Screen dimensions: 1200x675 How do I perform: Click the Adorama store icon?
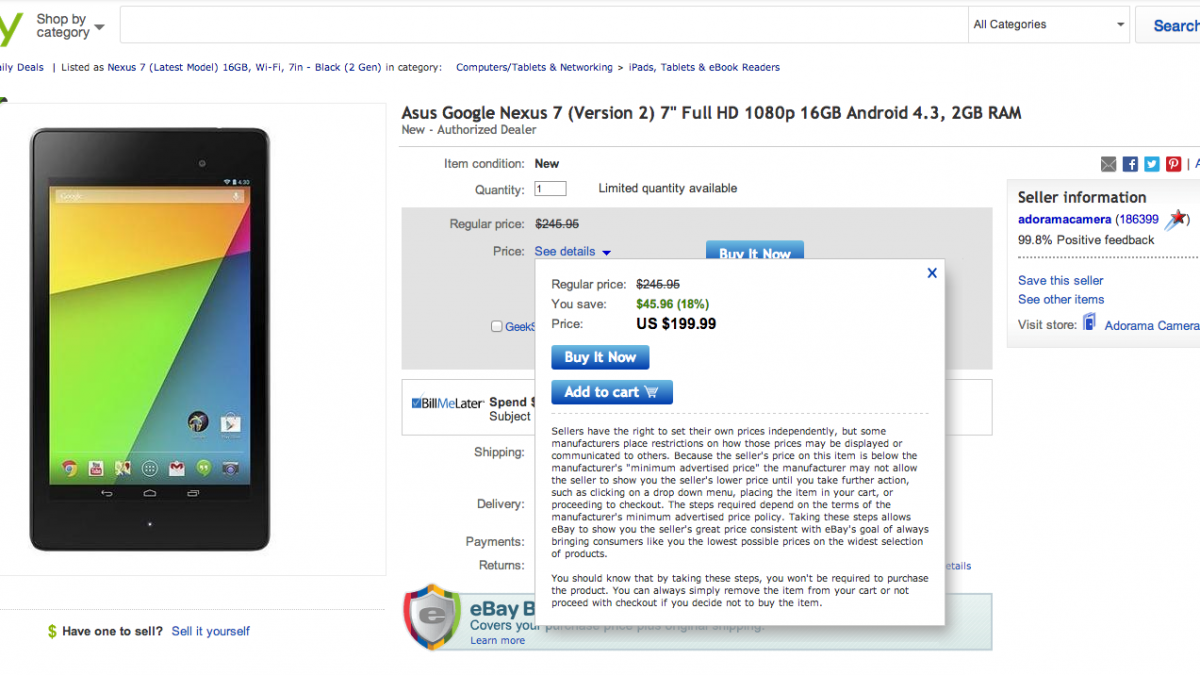point(1089,323)
